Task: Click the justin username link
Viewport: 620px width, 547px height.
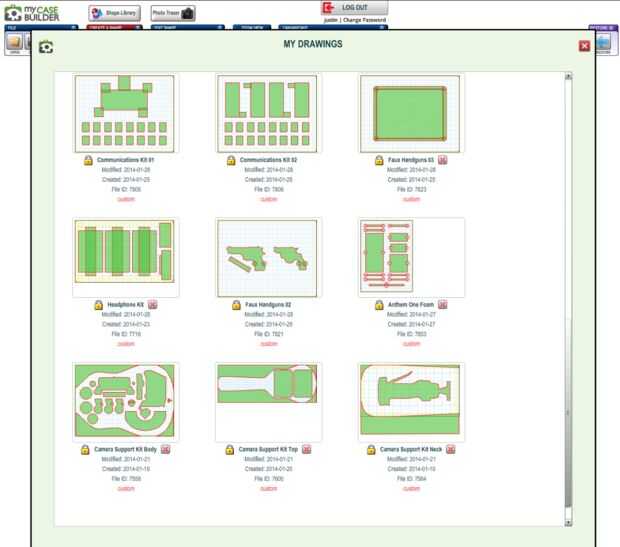Action: coord(331,20)
